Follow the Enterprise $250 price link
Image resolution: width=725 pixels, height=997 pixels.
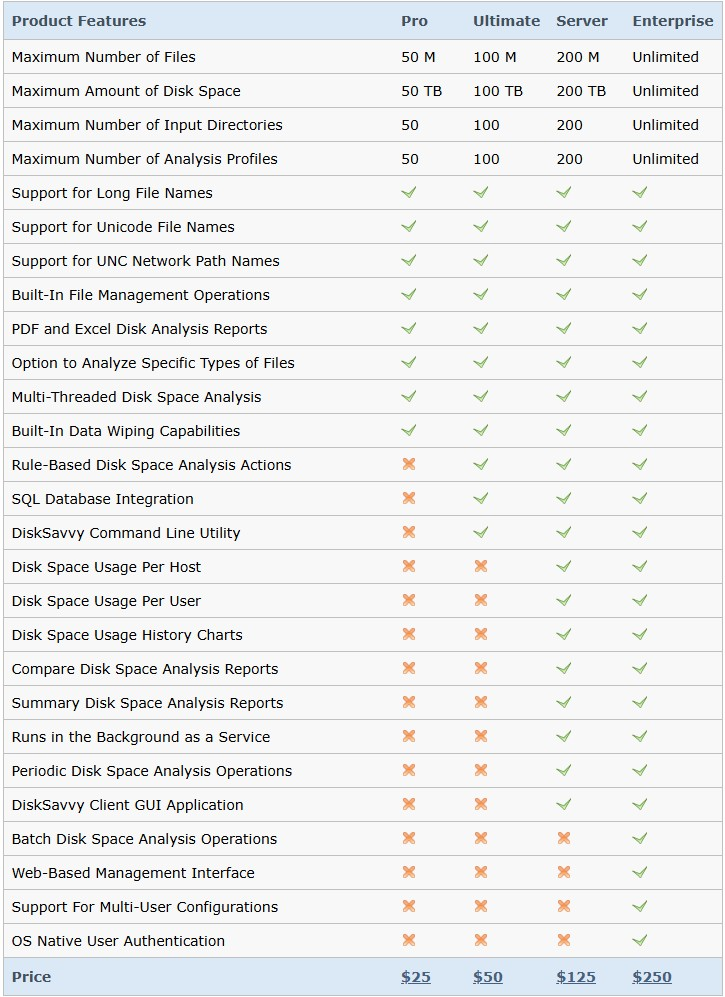652,977
